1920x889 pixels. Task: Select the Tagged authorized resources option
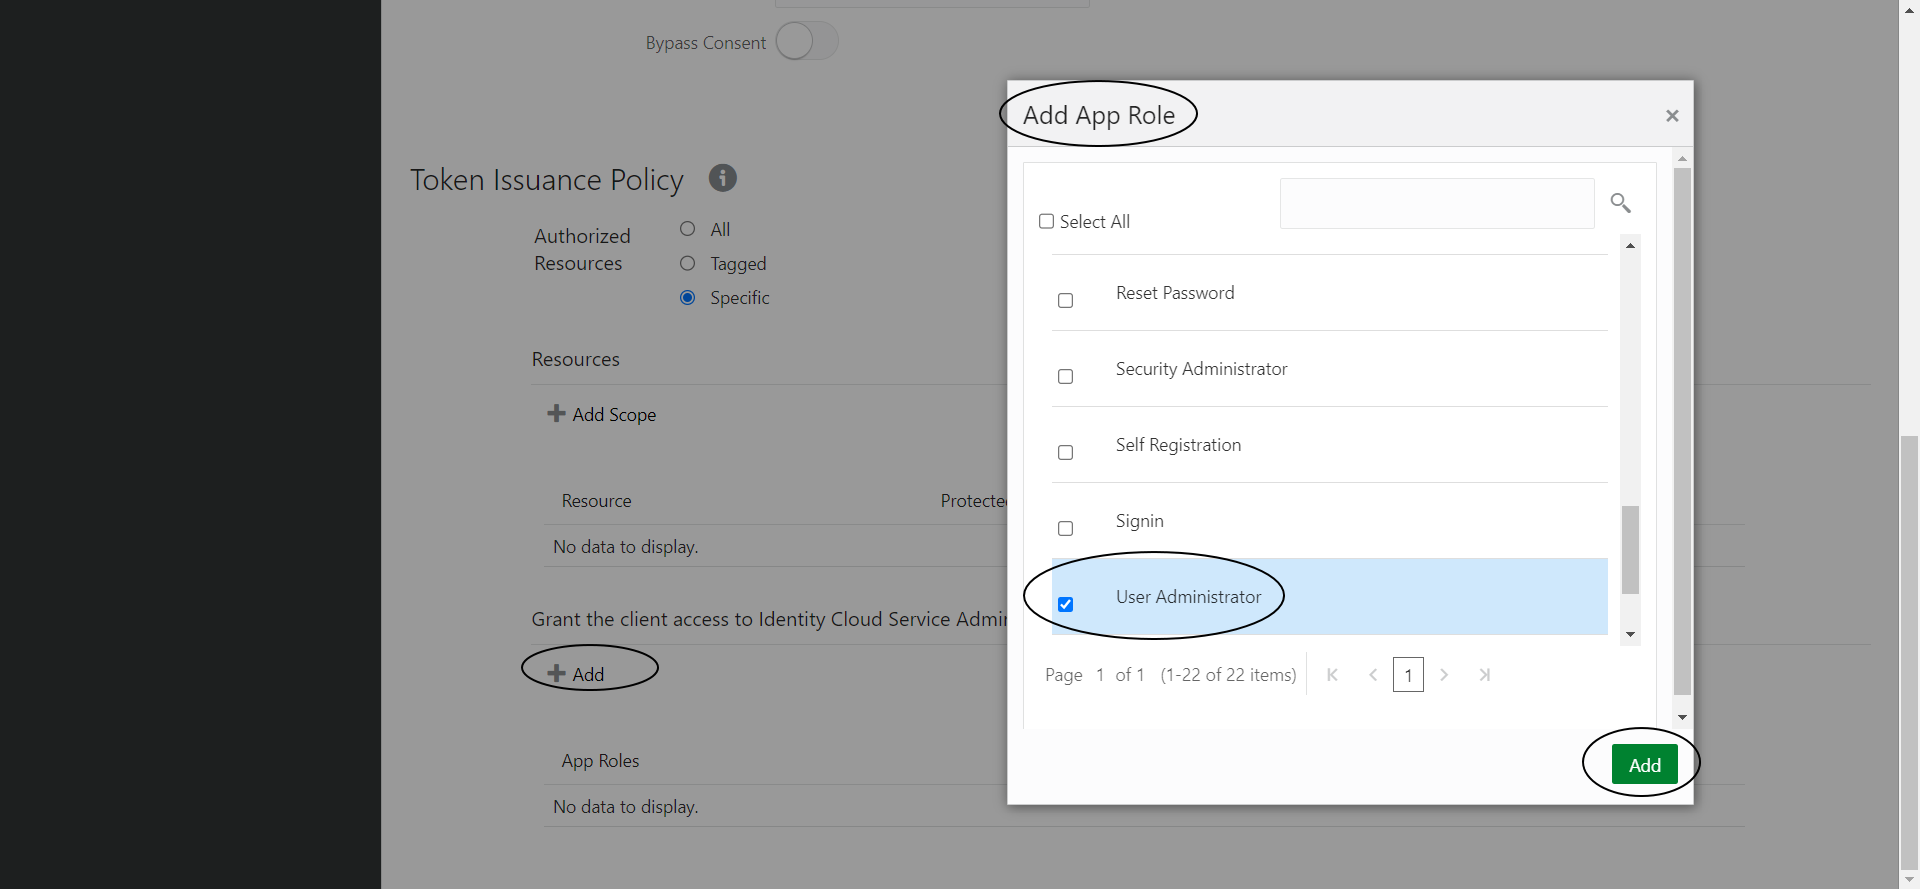coord(687,263)
